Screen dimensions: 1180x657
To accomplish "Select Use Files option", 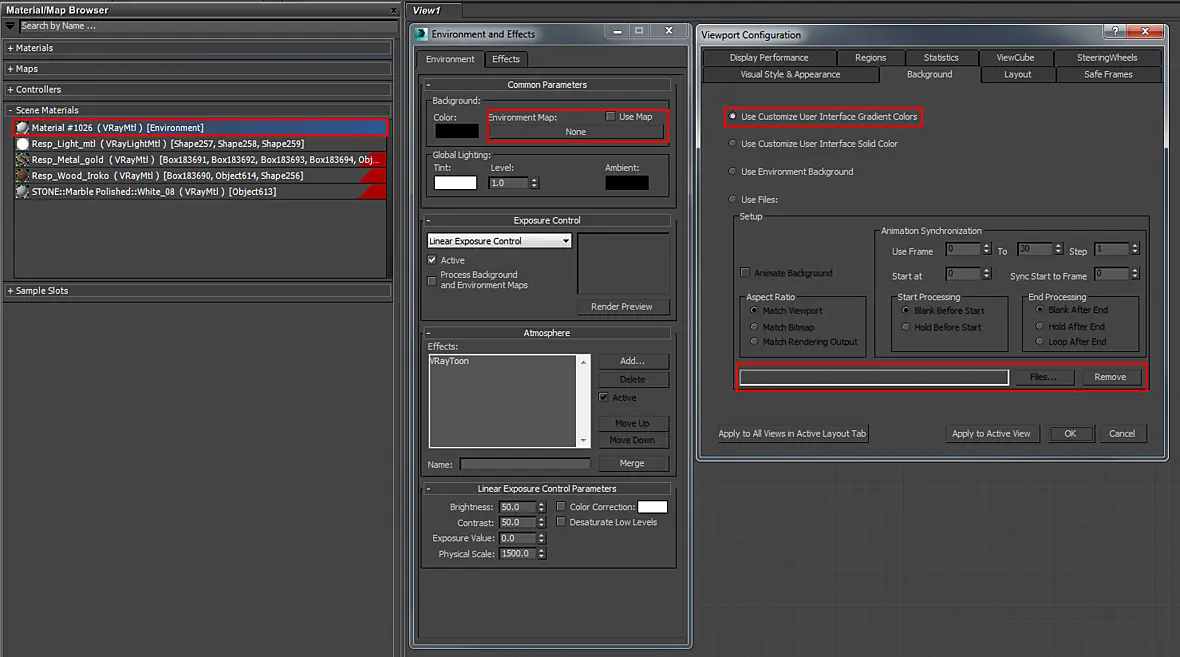I will click(x=732, y=199).
